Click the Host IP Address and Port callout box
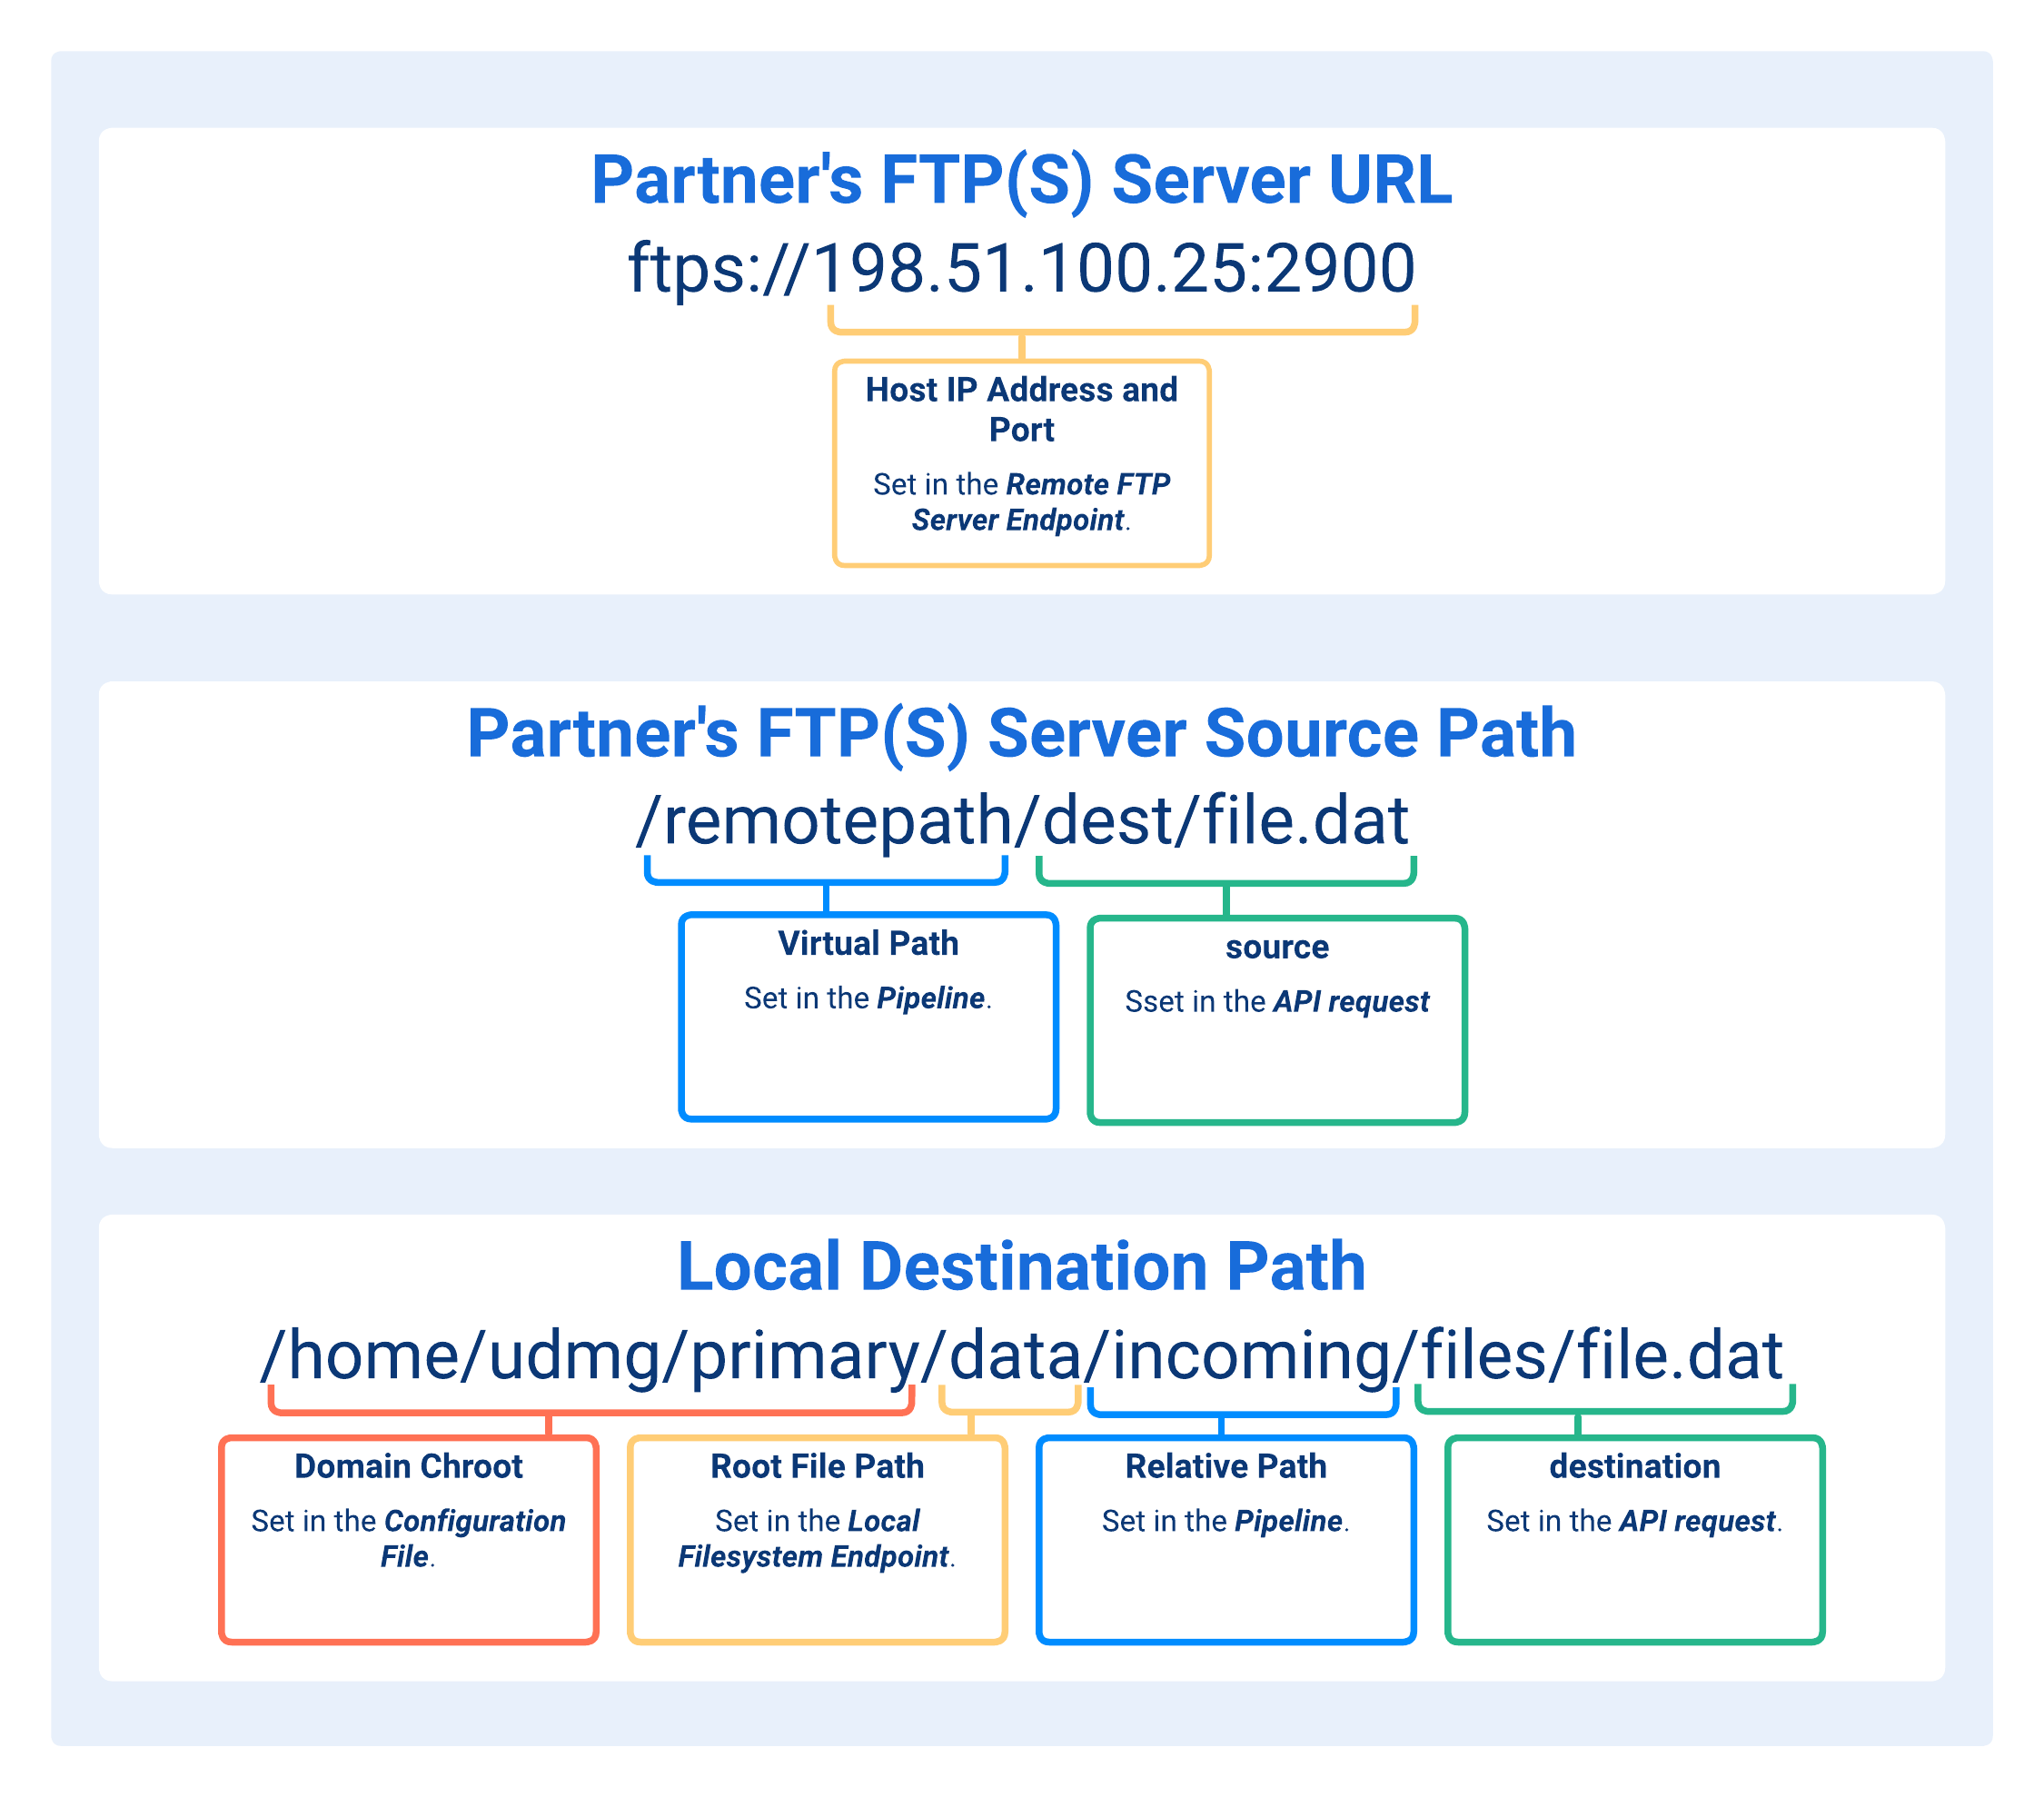 [1020, 462]
